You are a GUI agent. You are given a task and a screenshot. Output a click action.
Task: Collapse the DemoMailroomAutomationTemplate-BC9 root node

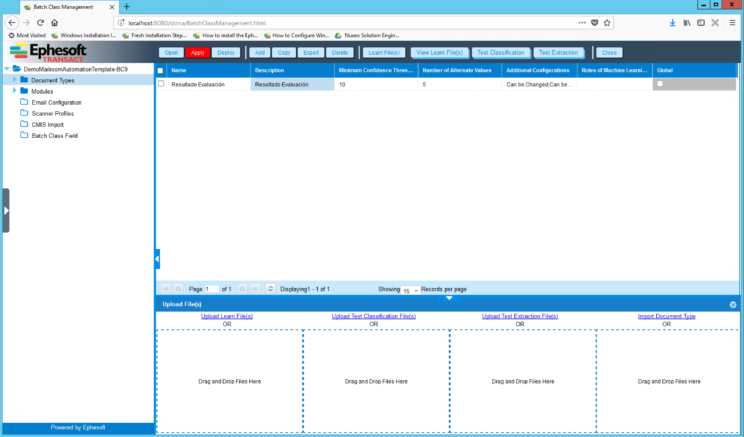[7, 69]
